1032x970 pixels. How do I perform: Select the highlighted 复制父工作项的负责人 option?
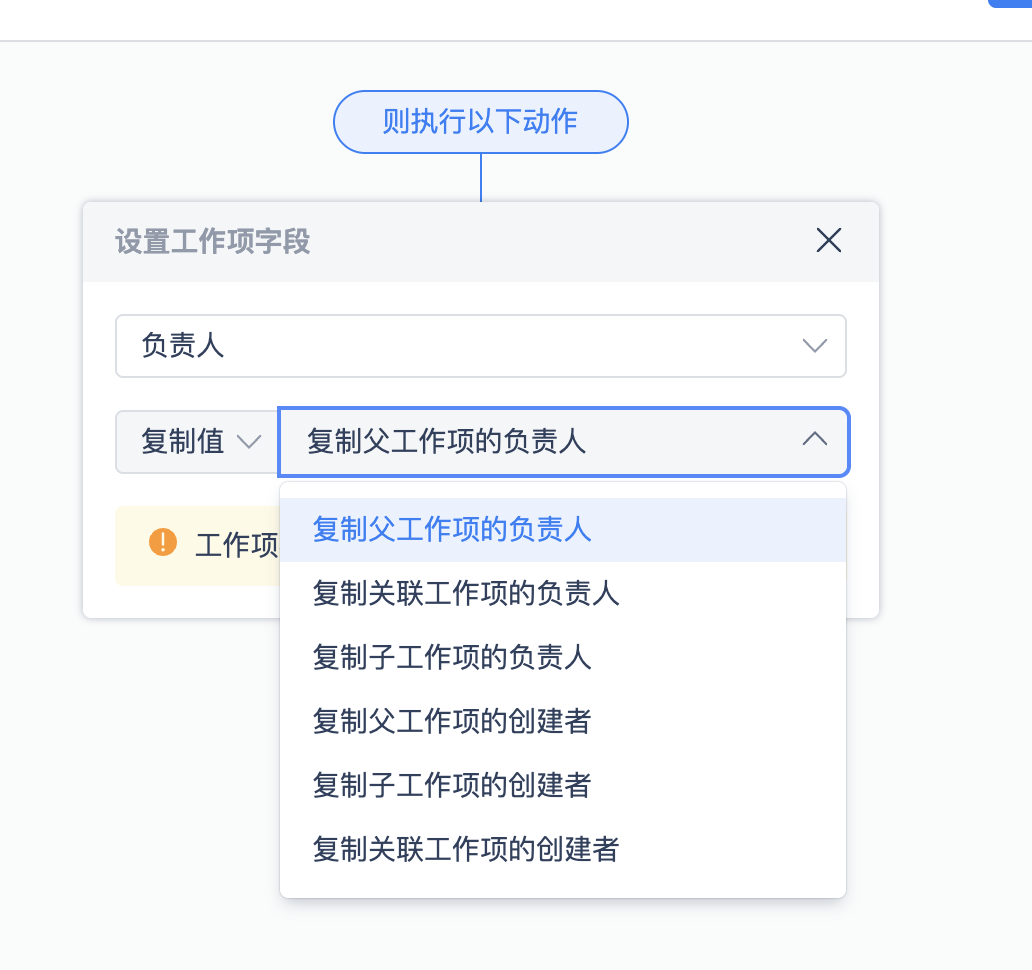452,529
